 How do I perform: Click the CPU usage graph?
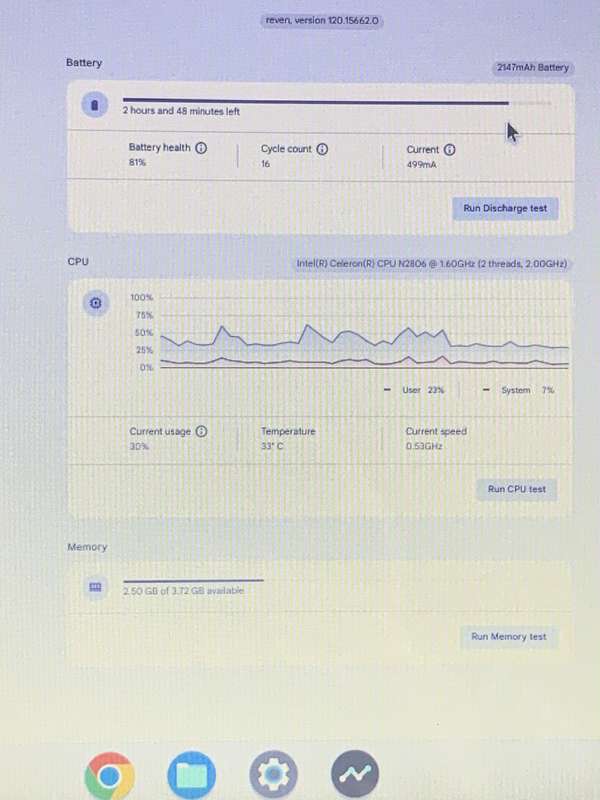click(364, 333)
